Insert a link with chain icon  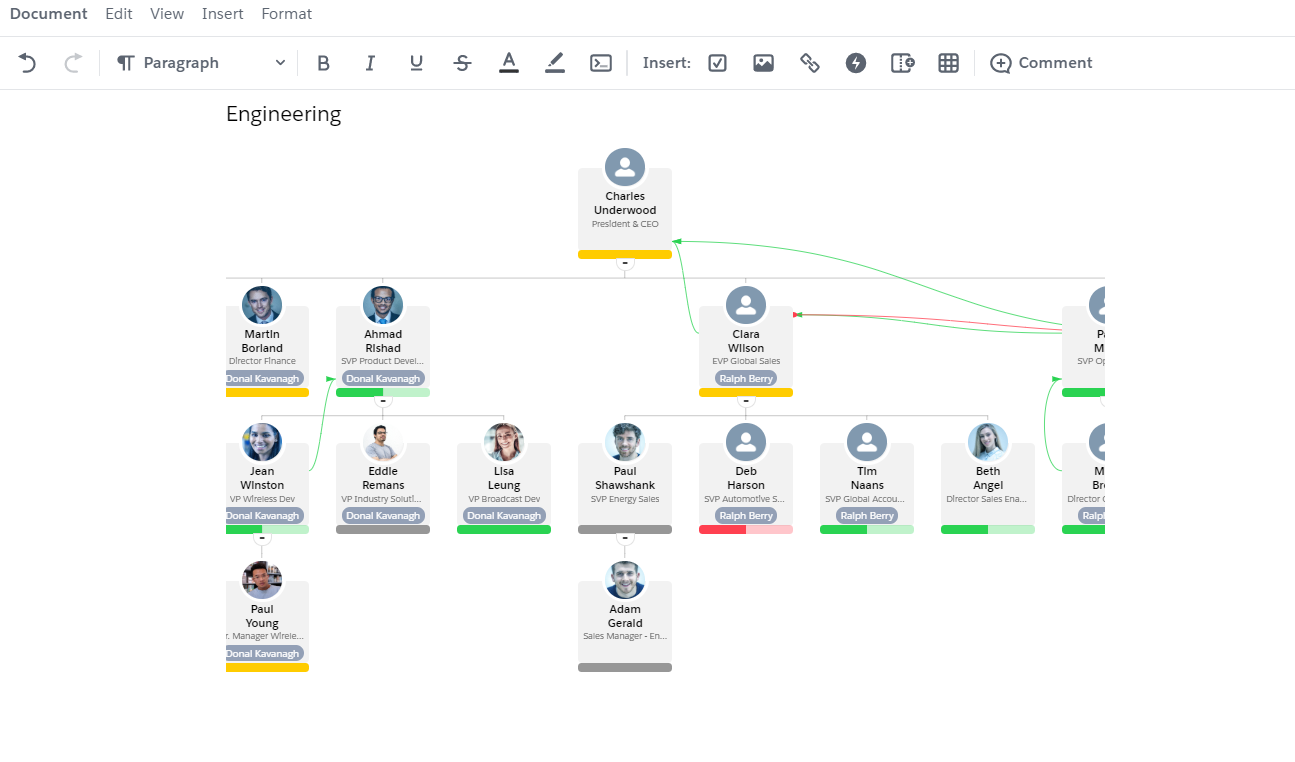(810, 63)
